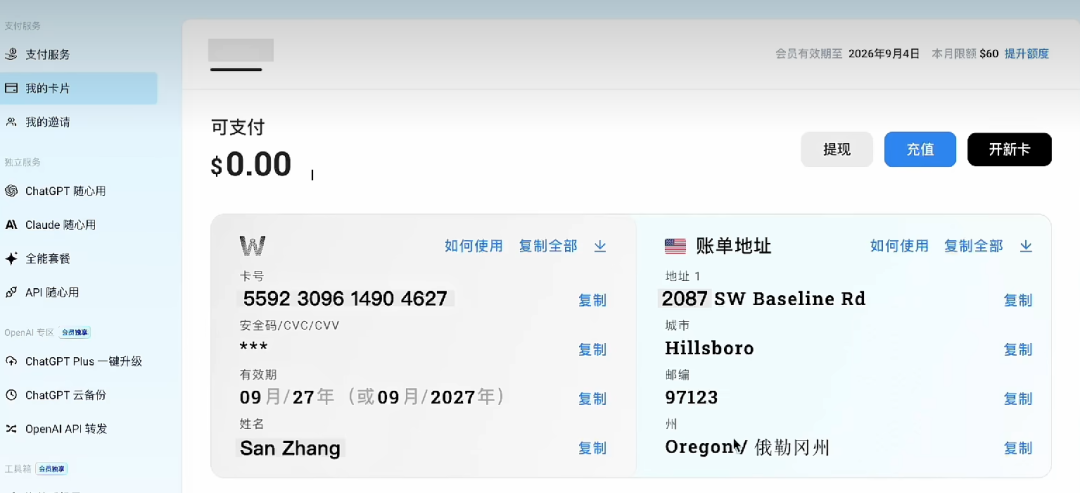Click the card panel download arrow icon

(600, 246)
